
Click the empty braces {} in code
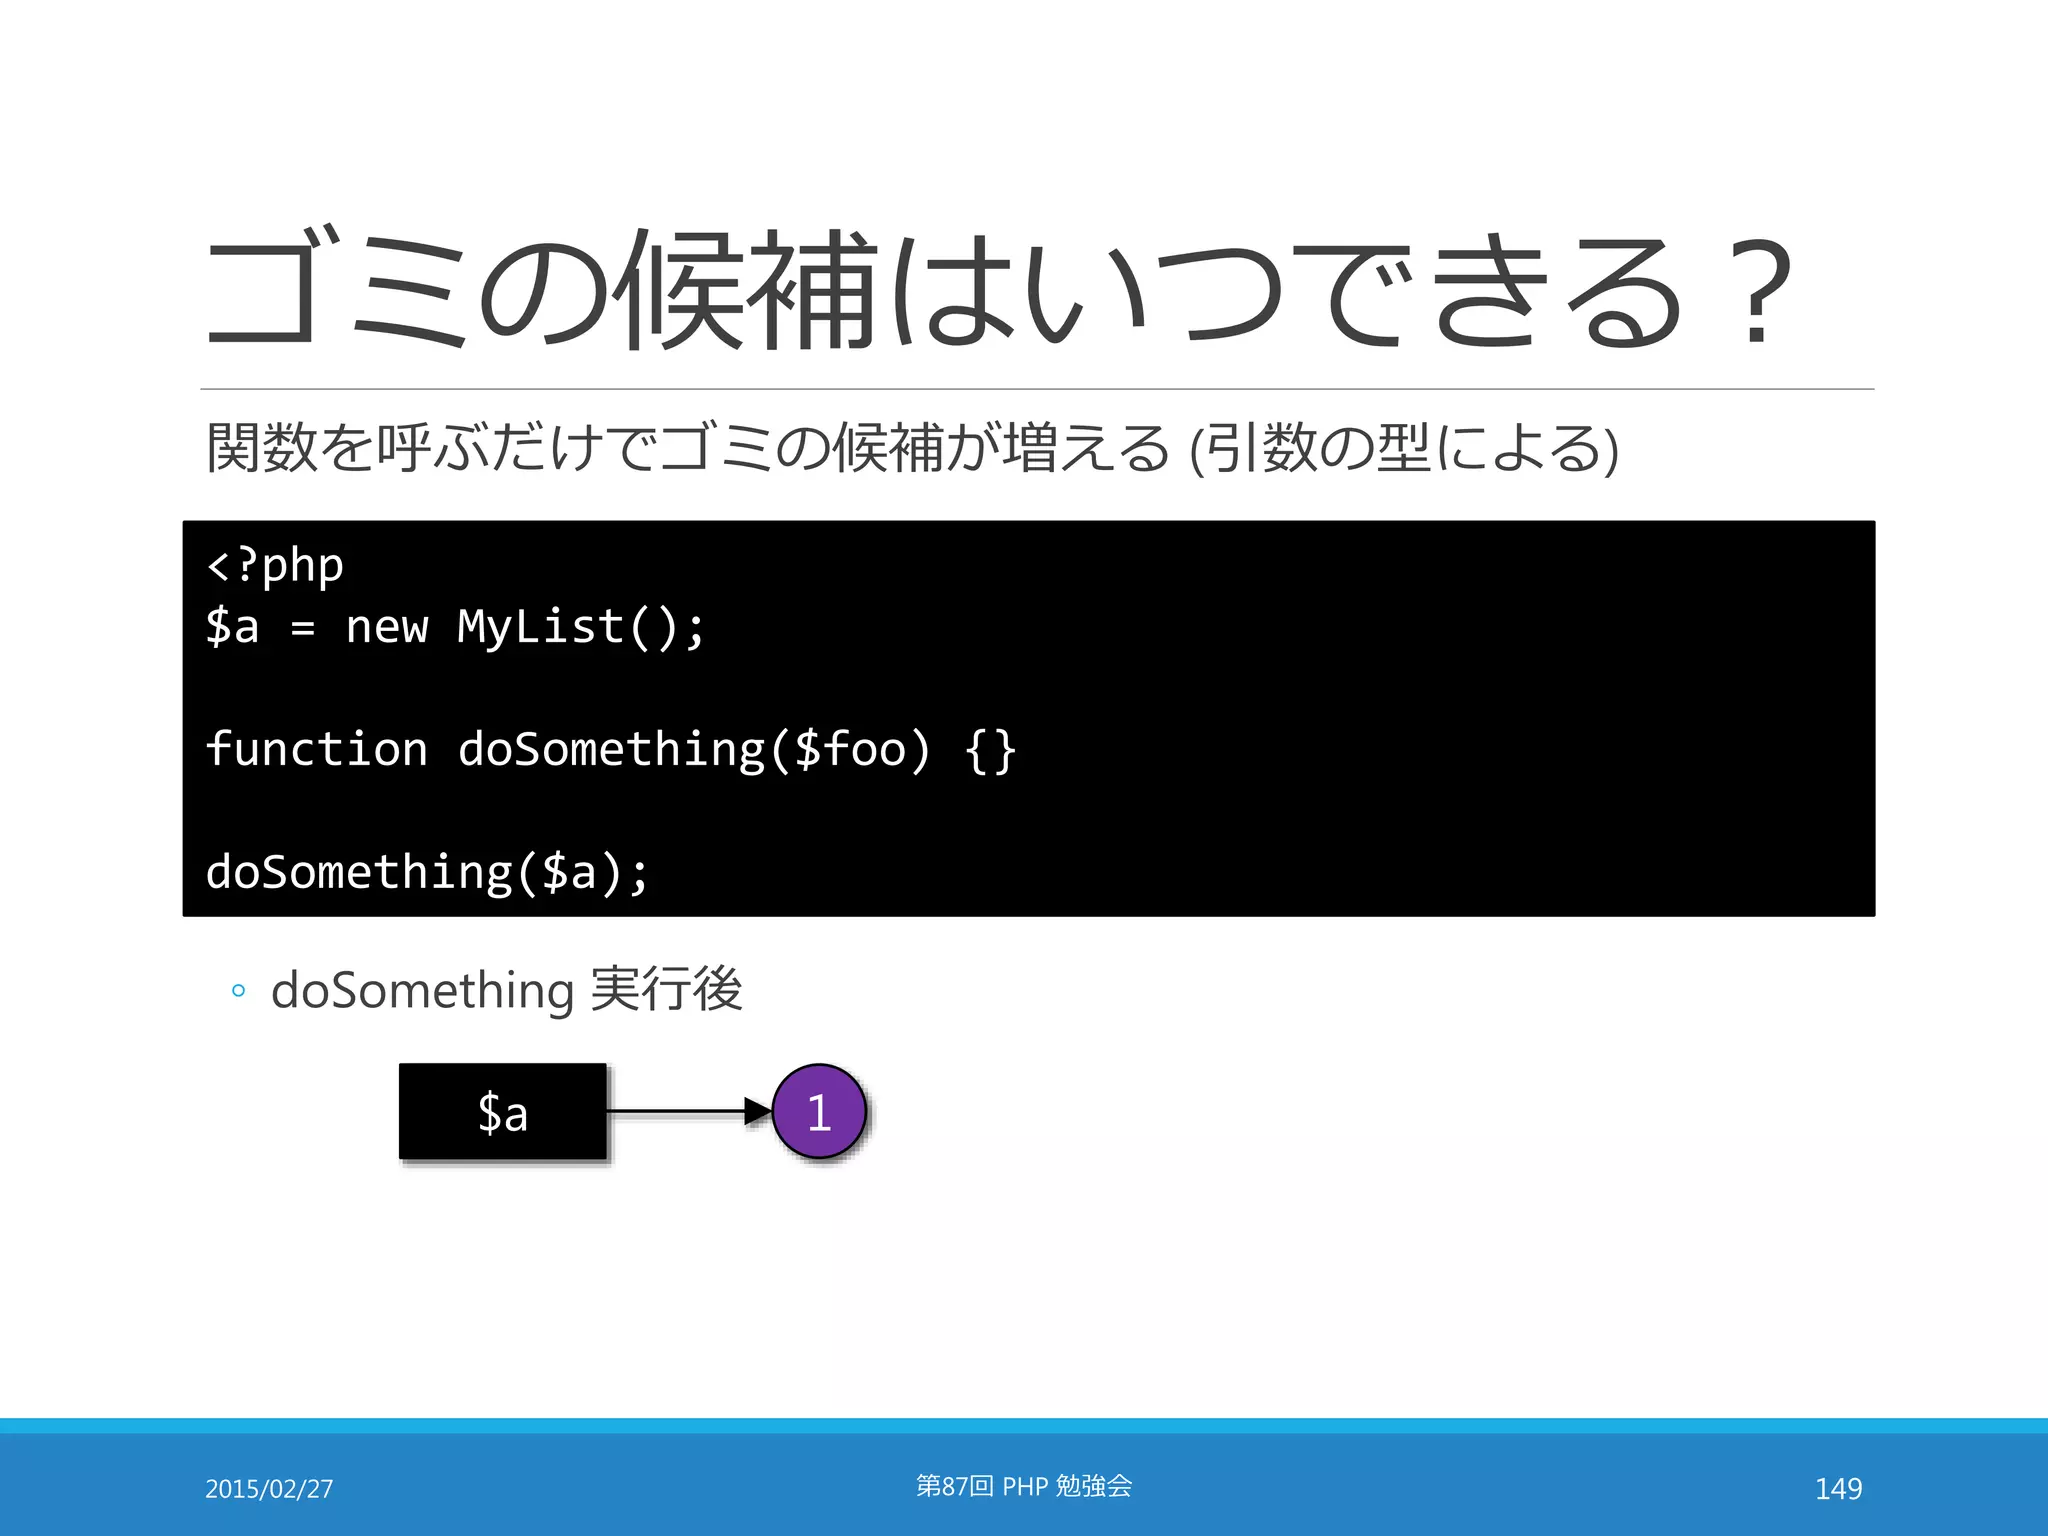990,750
